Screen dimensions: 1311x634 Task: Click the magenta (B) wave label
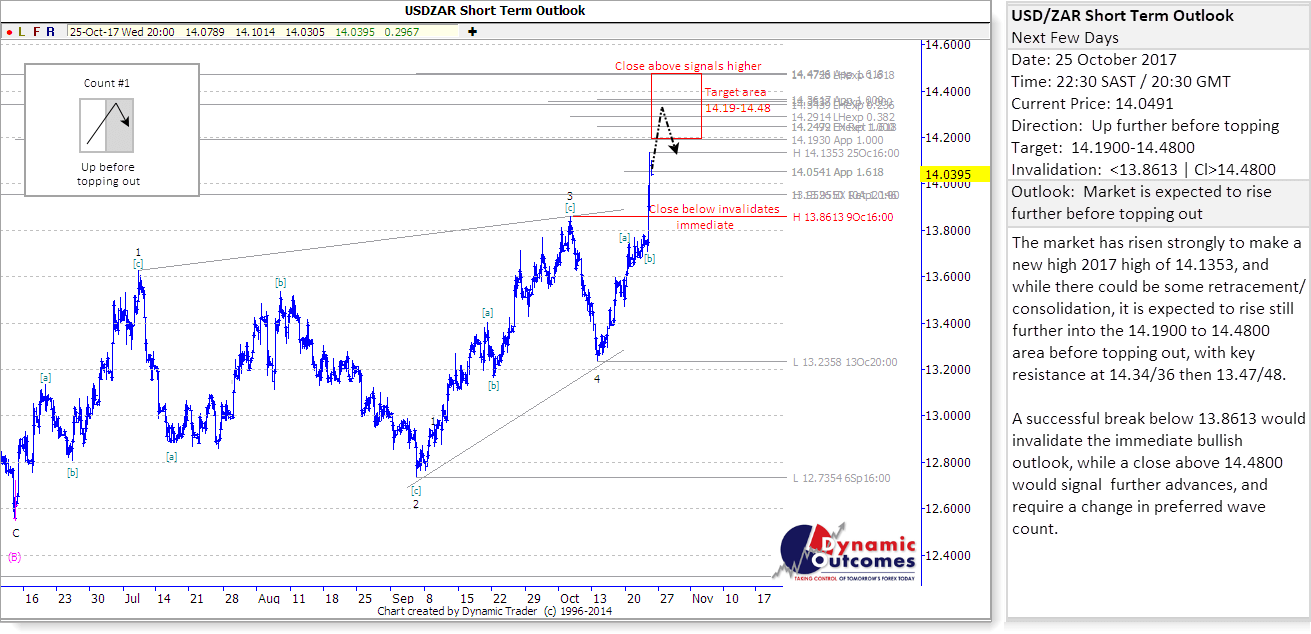14,557
